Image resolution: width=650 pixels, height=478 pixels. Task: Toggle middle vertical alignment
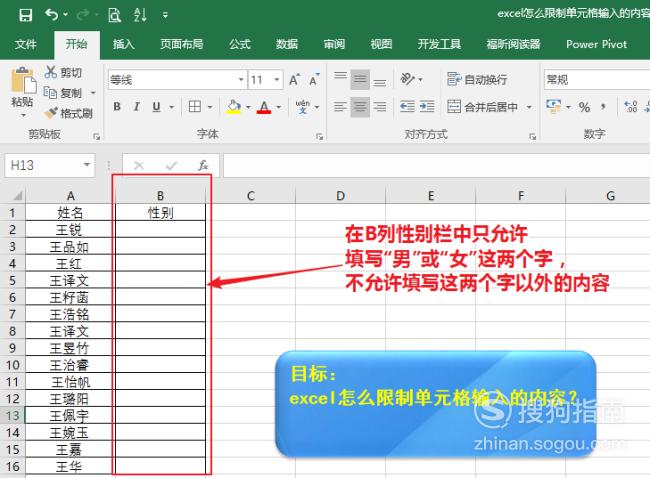pyautogui.click(x=360, y=79)
